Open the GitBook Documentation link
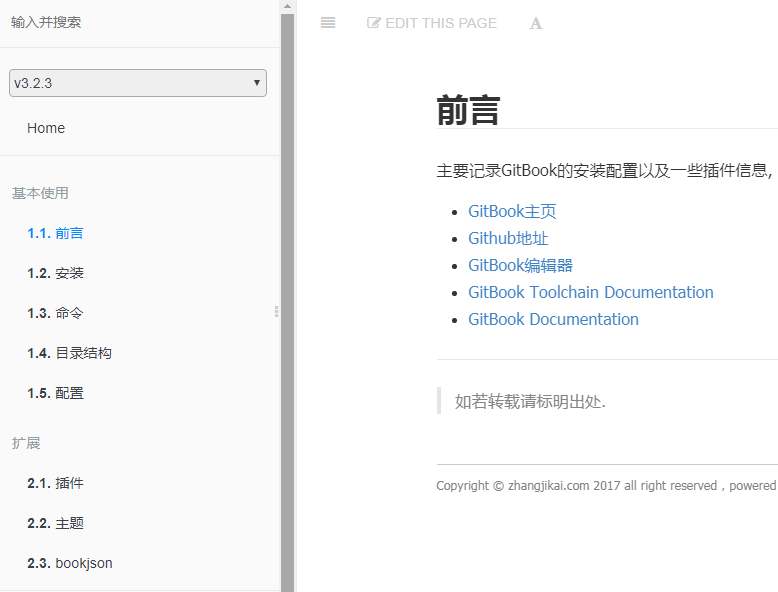 pos(553,319)
